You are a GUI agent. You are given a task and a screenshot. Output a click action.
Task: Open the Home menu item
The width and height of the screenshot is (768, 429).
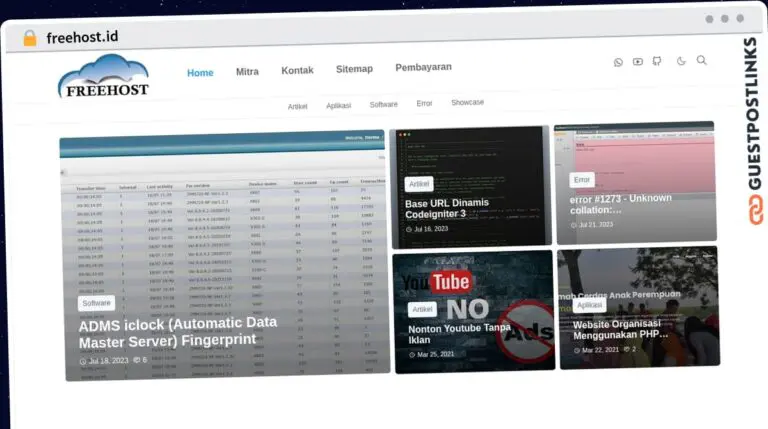(200, 72)
